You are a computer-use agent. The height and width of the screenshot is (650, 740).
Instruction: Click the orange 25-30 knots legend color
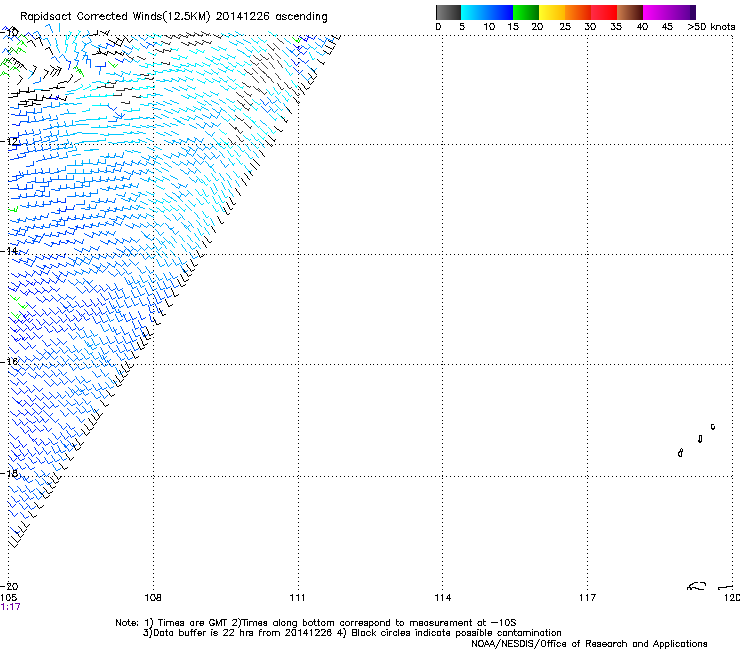point(578,12)
